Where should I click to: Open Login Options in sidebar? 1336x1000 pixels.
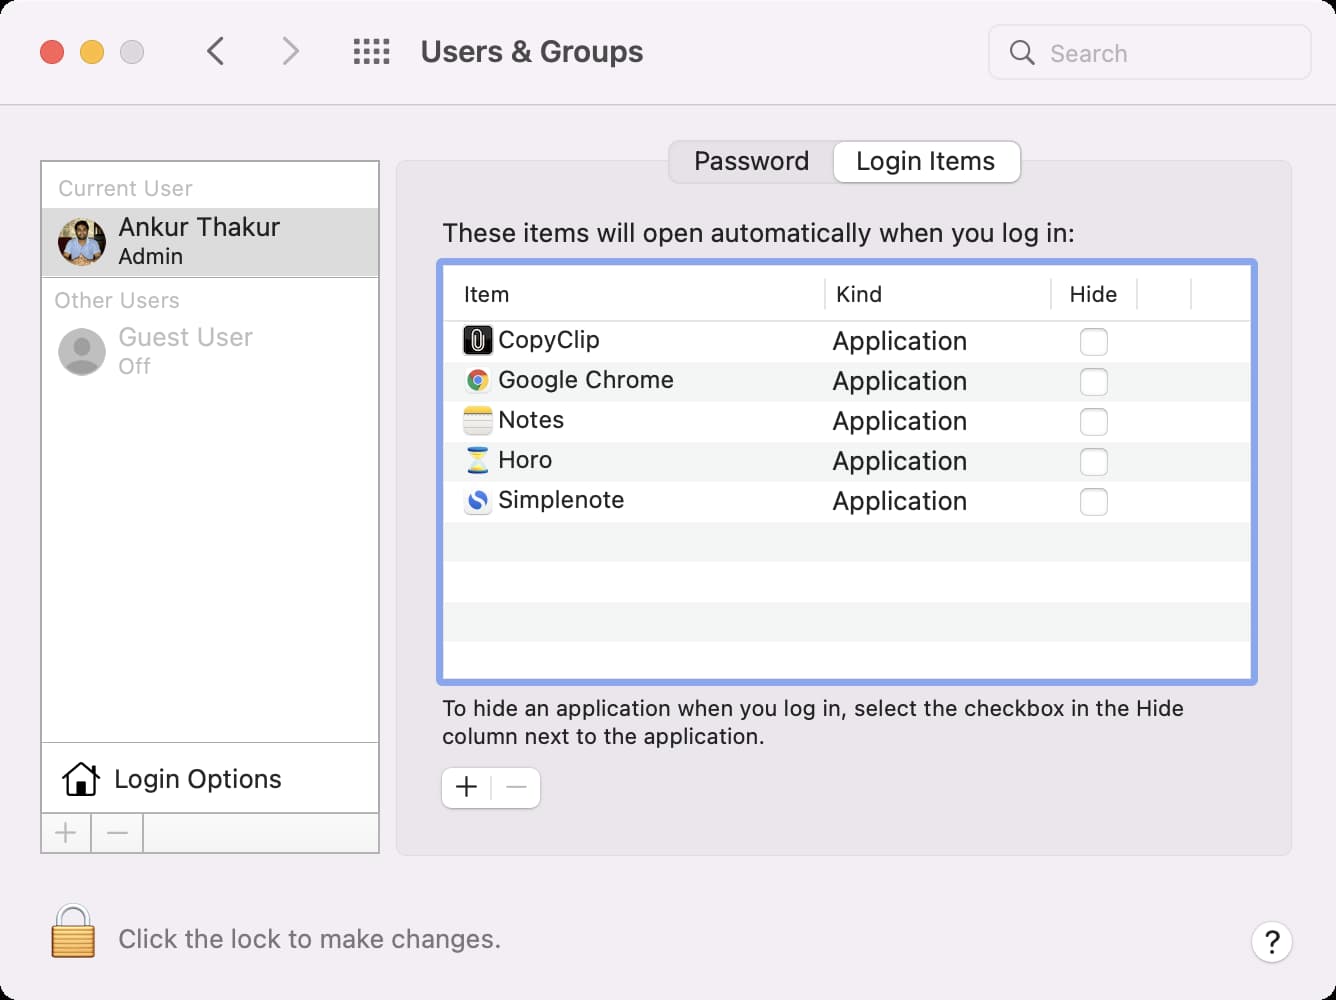coord(210,779)
